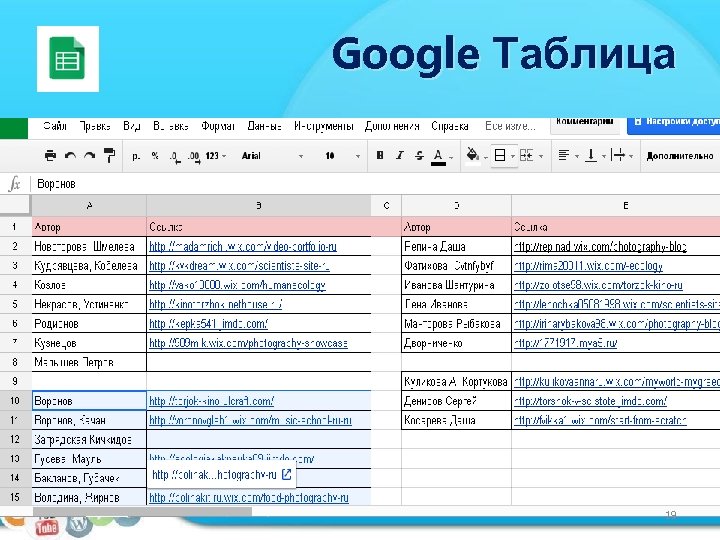The height and width of the screenshot is (540, 720).
Task: Apply currency format with the р. button
Action: [x=136, y=156]
